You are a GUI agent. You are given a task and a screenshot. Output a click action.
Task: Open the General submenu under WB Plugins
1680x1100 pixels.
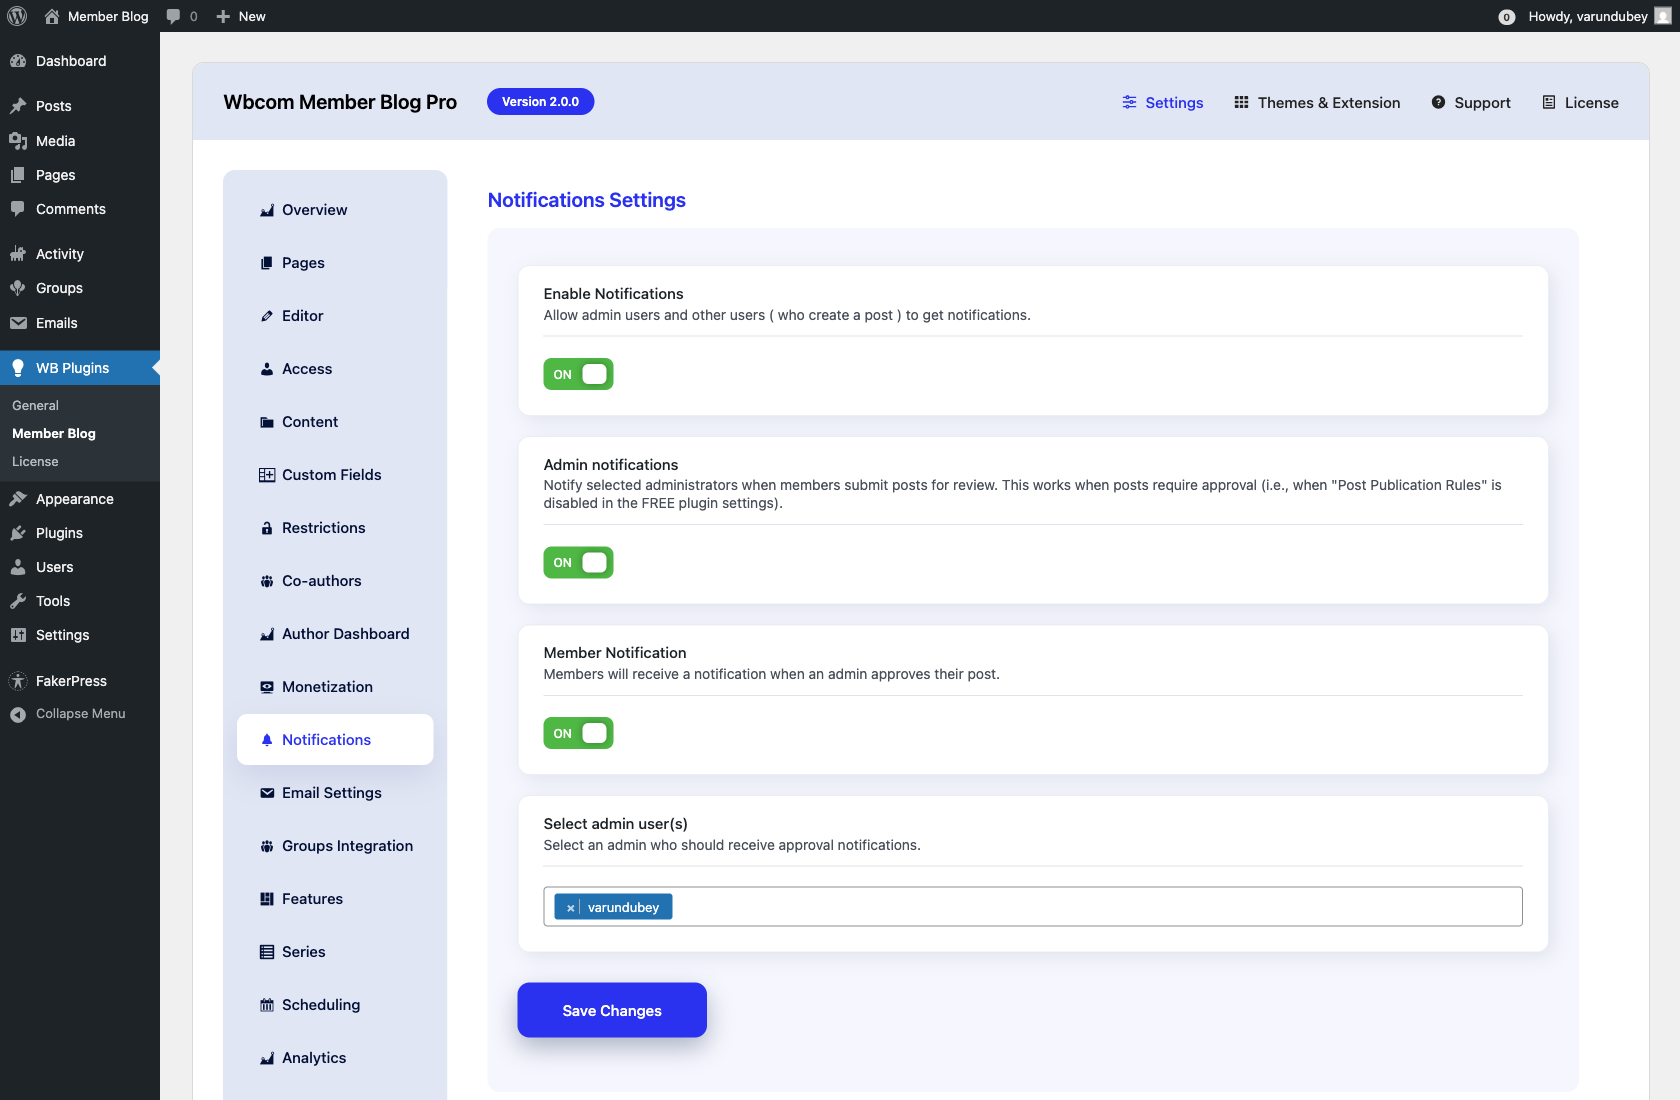tap(35, 405)
